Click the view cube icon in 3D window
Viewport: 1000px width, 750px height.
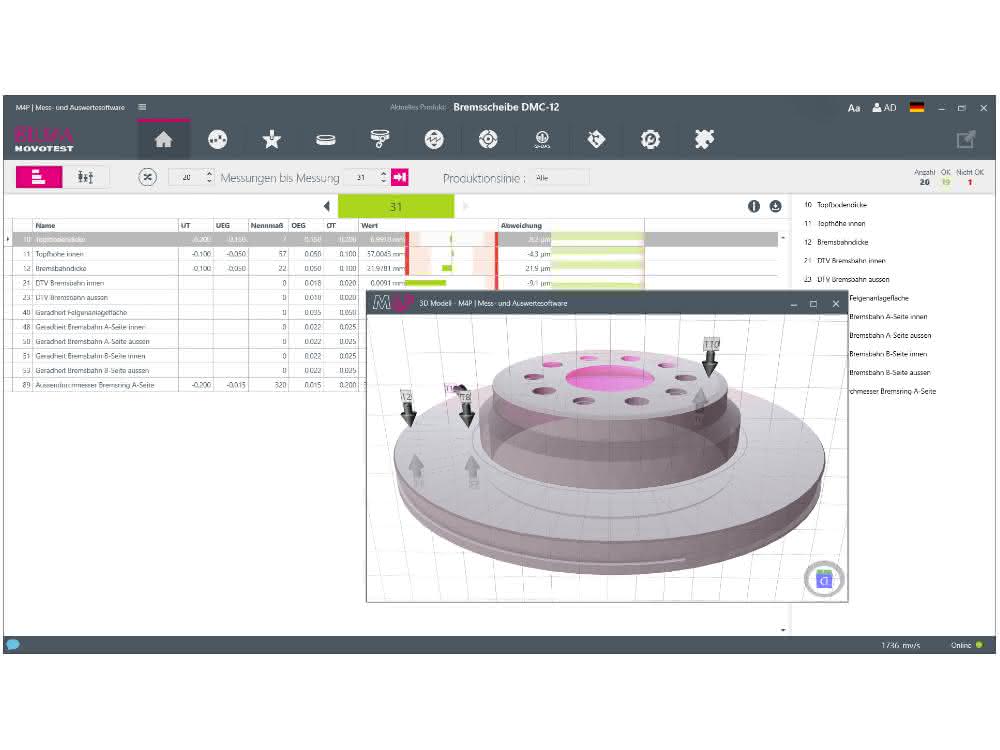click(x=824, y=580)
